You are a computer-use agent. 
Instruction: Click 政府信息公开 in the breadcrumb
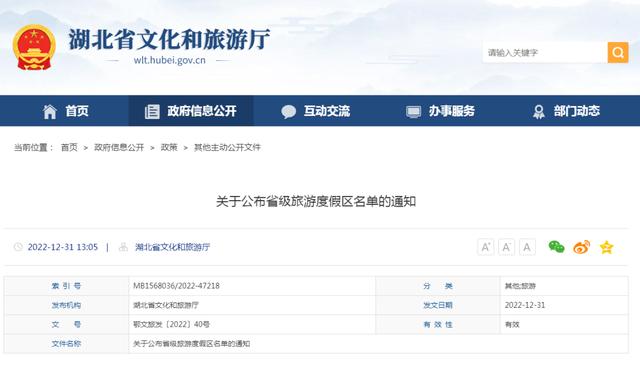point(119,147)
